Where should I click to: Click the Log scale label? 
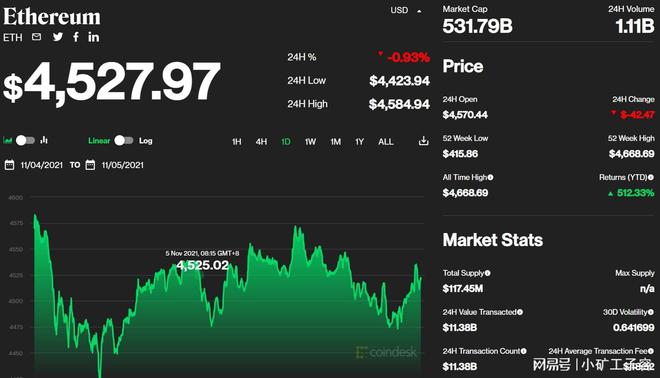pos(146,141)
